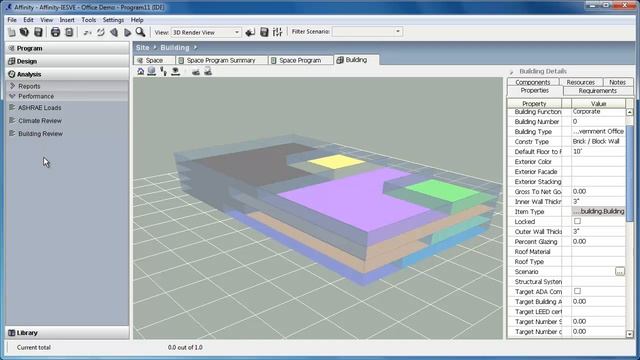Viewport: 640px width, 360px height.
Task: Click the Scenario ellipsis button
Action: point(620,271)
